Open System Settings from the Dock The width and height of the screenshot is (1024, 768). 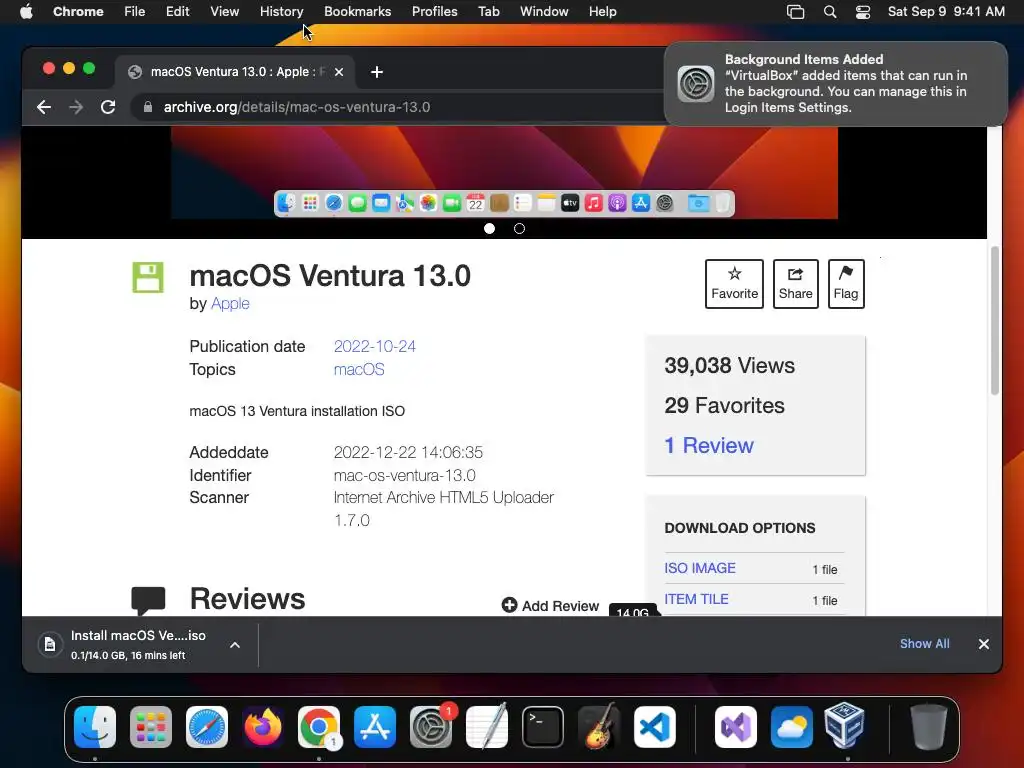[431, 727]
